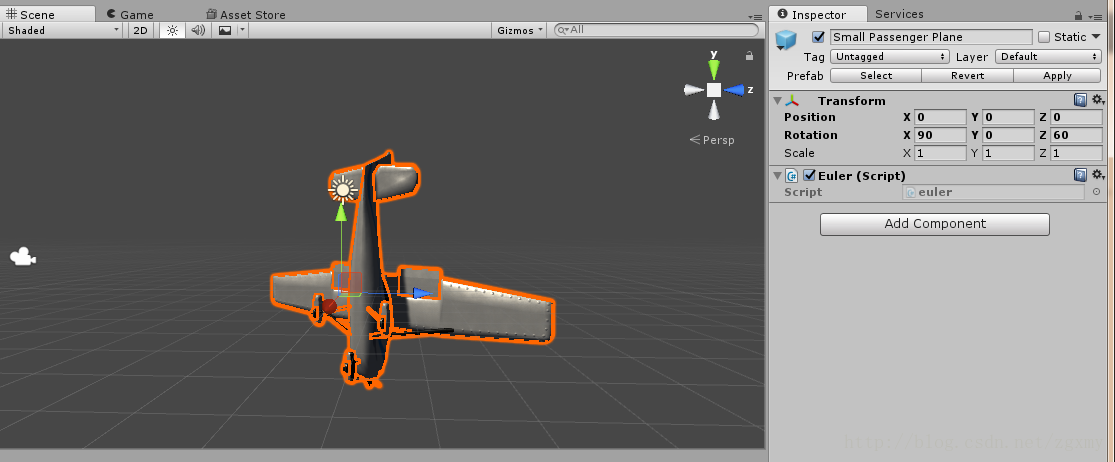The width and height of the screenshot is (1115, 462).
Task: Click the green Y axis gizmo cone
Action: click(x=713, y=68)
